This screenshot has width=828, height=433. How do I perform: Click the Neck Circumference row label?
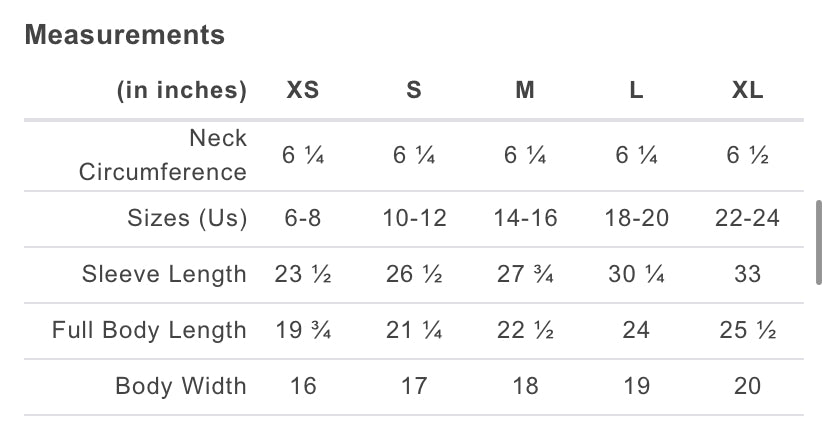pos(162,155)
